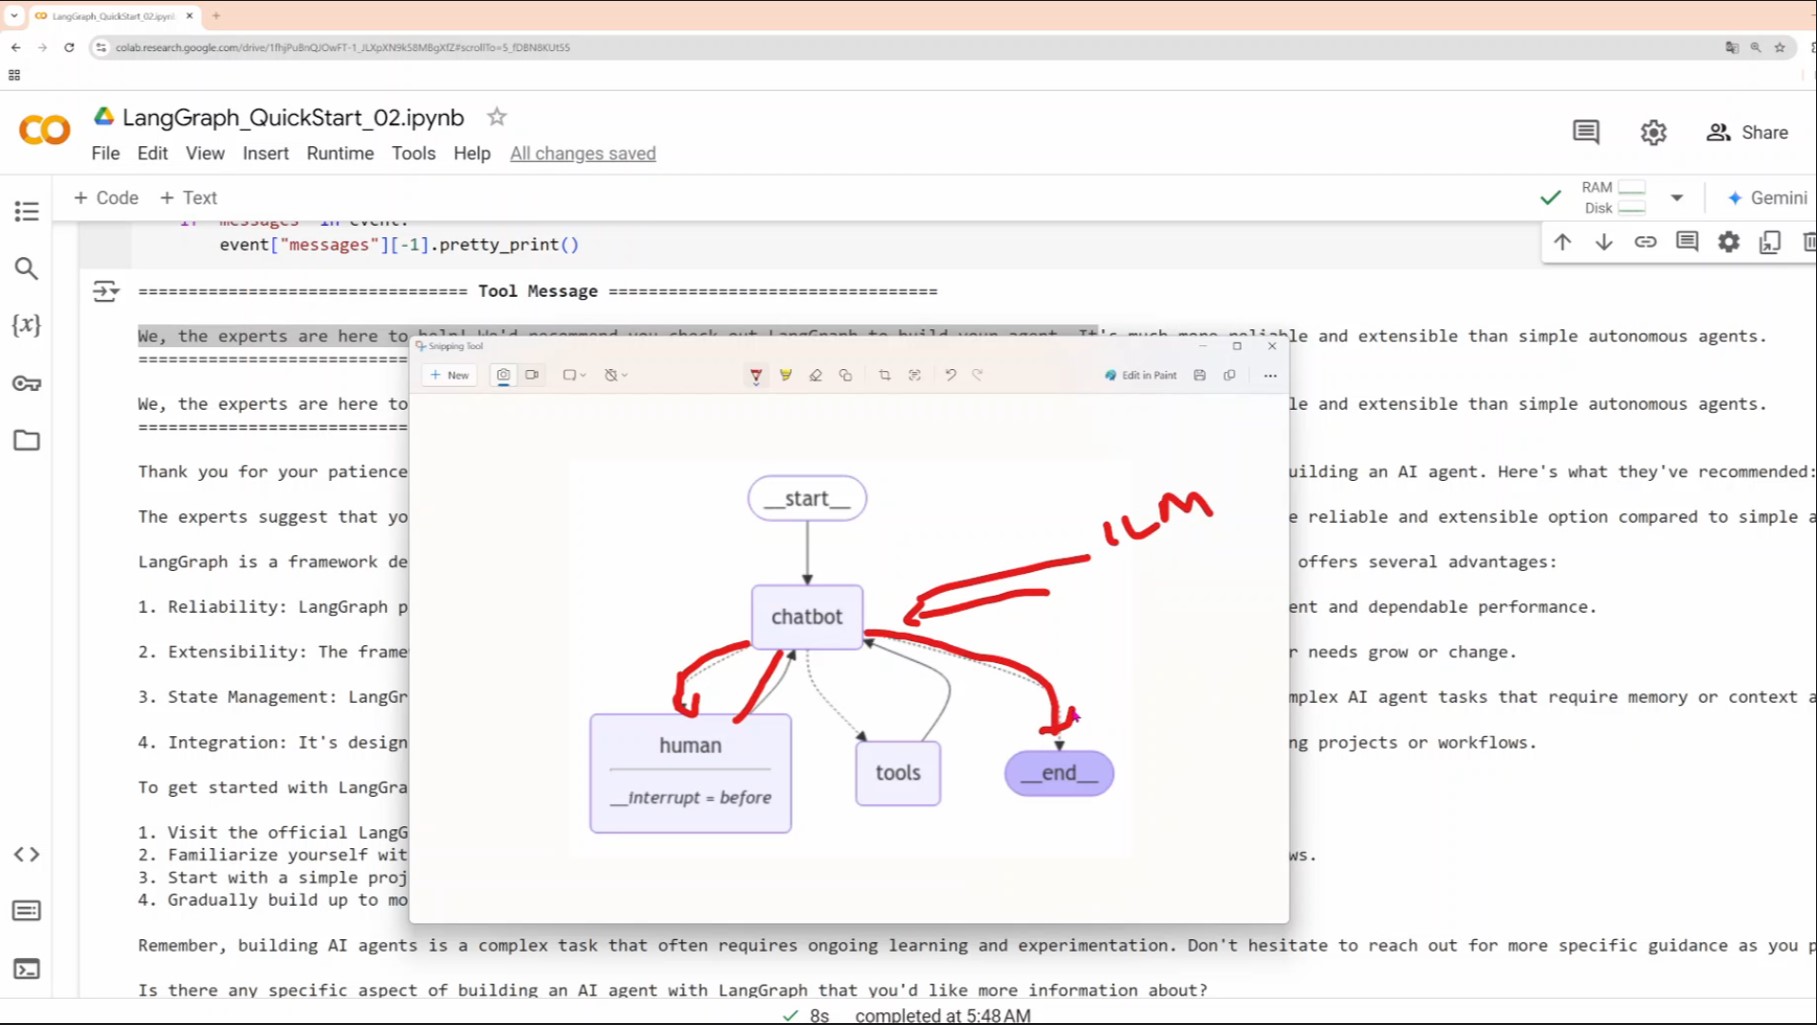Open the Gemini assistant

1767,198
